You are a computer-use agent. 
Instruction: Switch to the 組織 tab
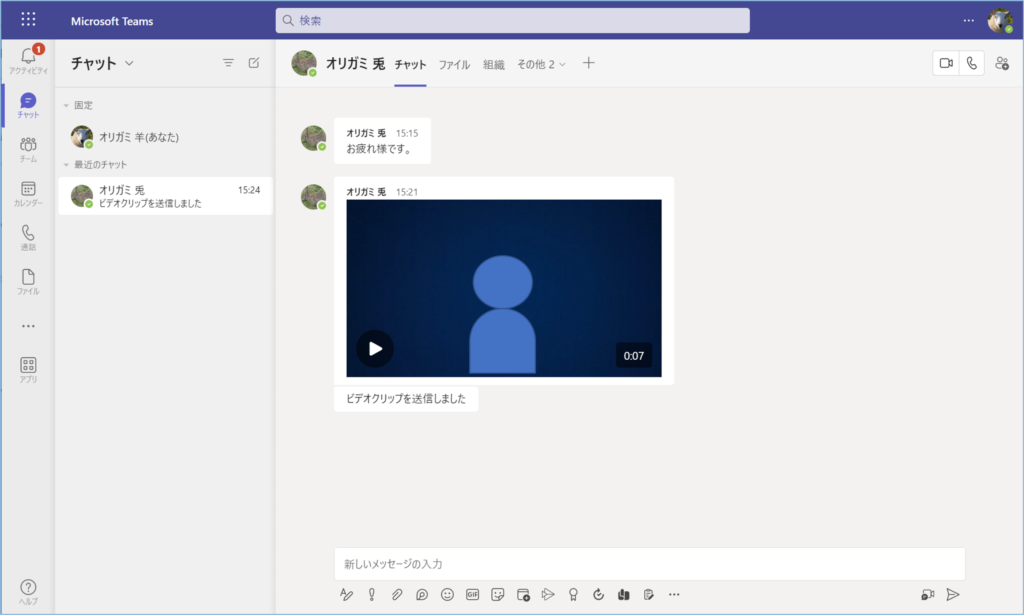tap(493, 64)
